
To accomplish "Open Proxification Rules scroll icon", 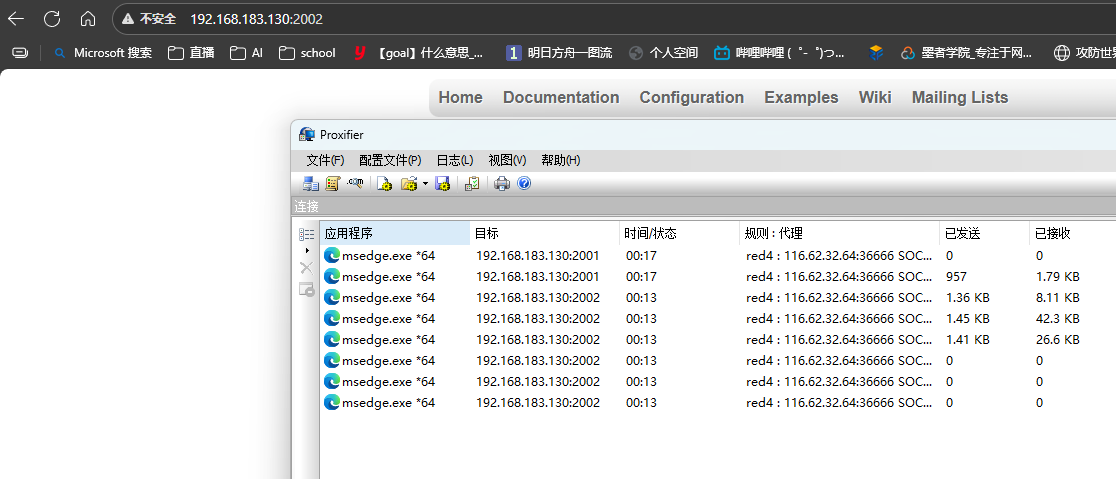I will pyautogui.click(x=332, y=184).
